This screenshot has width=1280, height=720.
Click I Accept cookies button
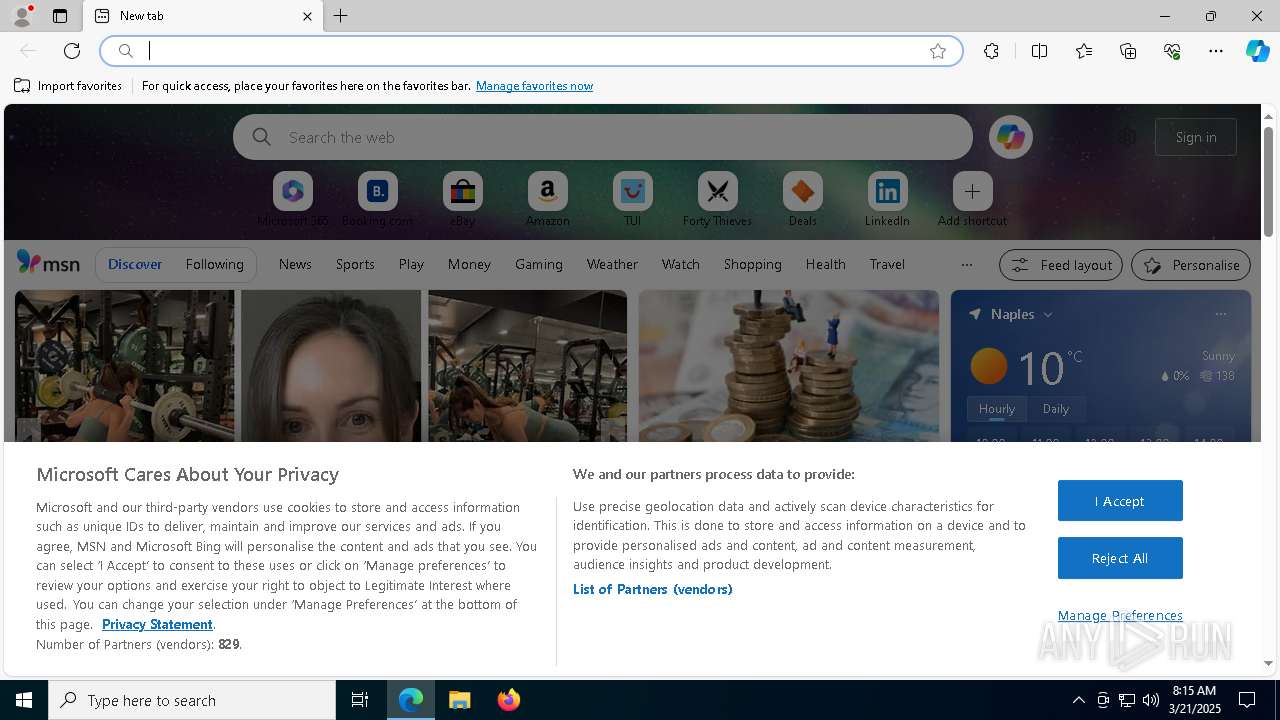pyautogui.click(x=1120, y=501)
